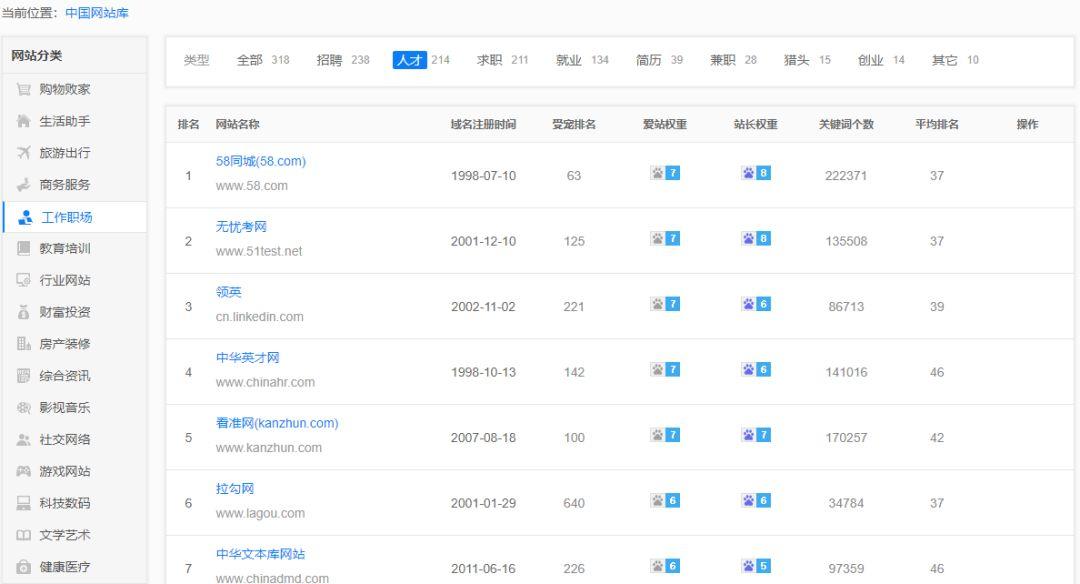The image size is (1080, 584).
Task: Select the active 人才 filter tab
Action: coord(410,60)
